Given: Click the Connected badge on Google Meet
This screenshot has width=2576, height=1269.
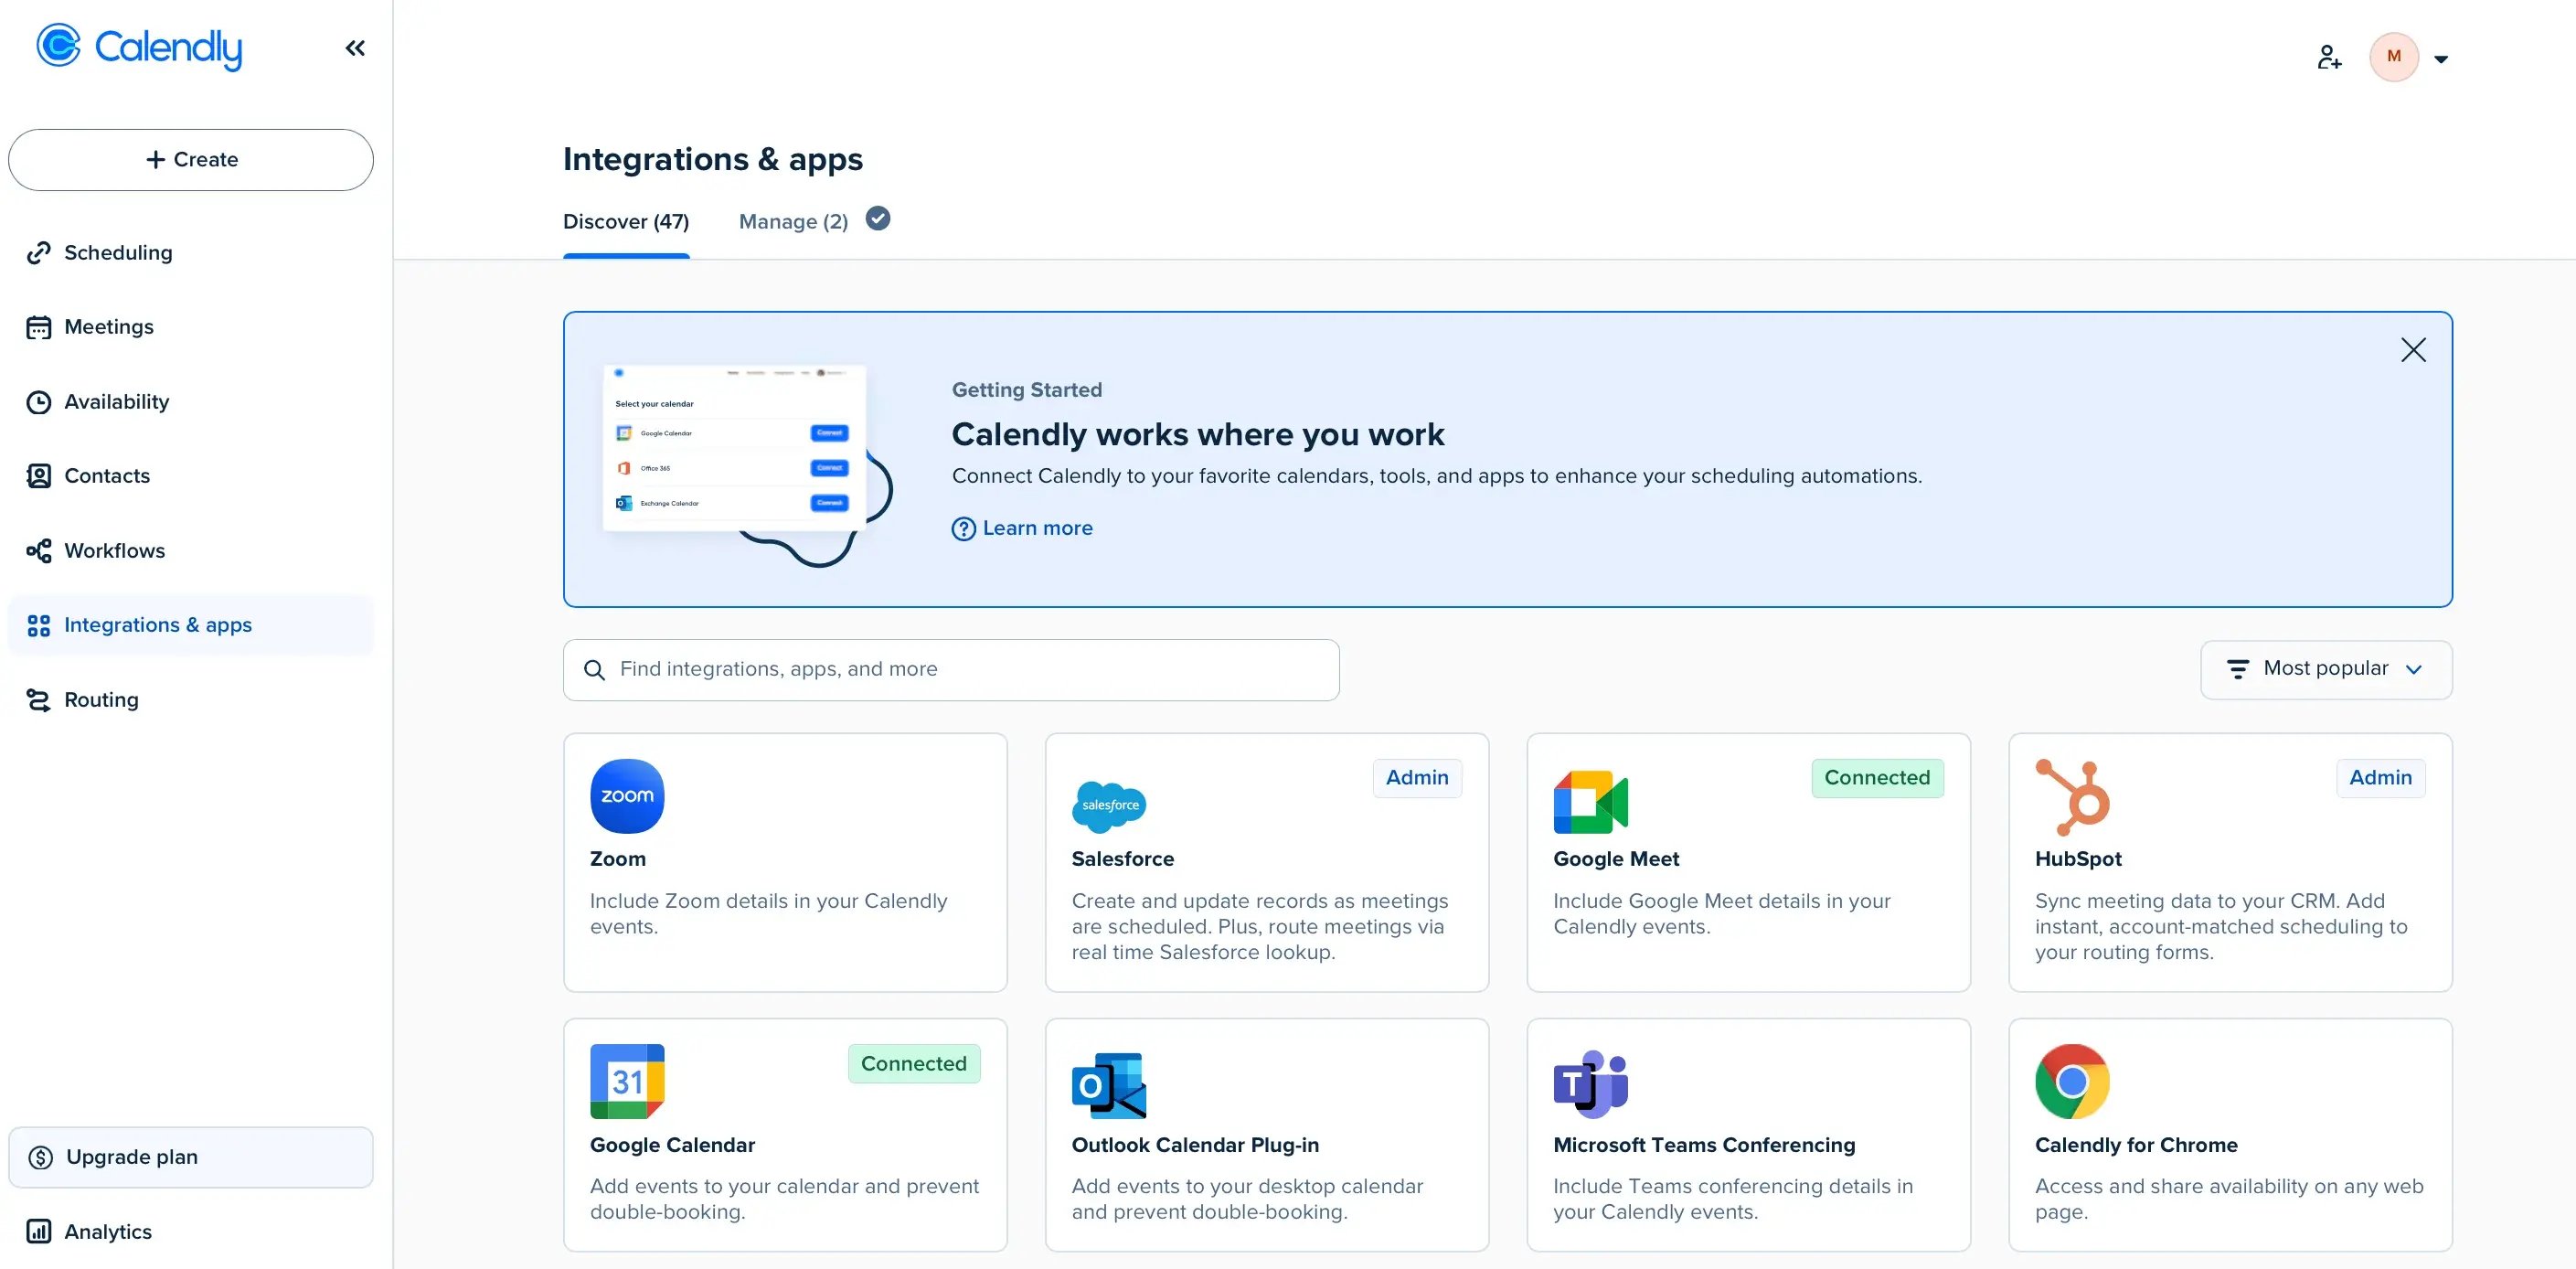Looking at the screenshot, I should (x=1877, y=778).
